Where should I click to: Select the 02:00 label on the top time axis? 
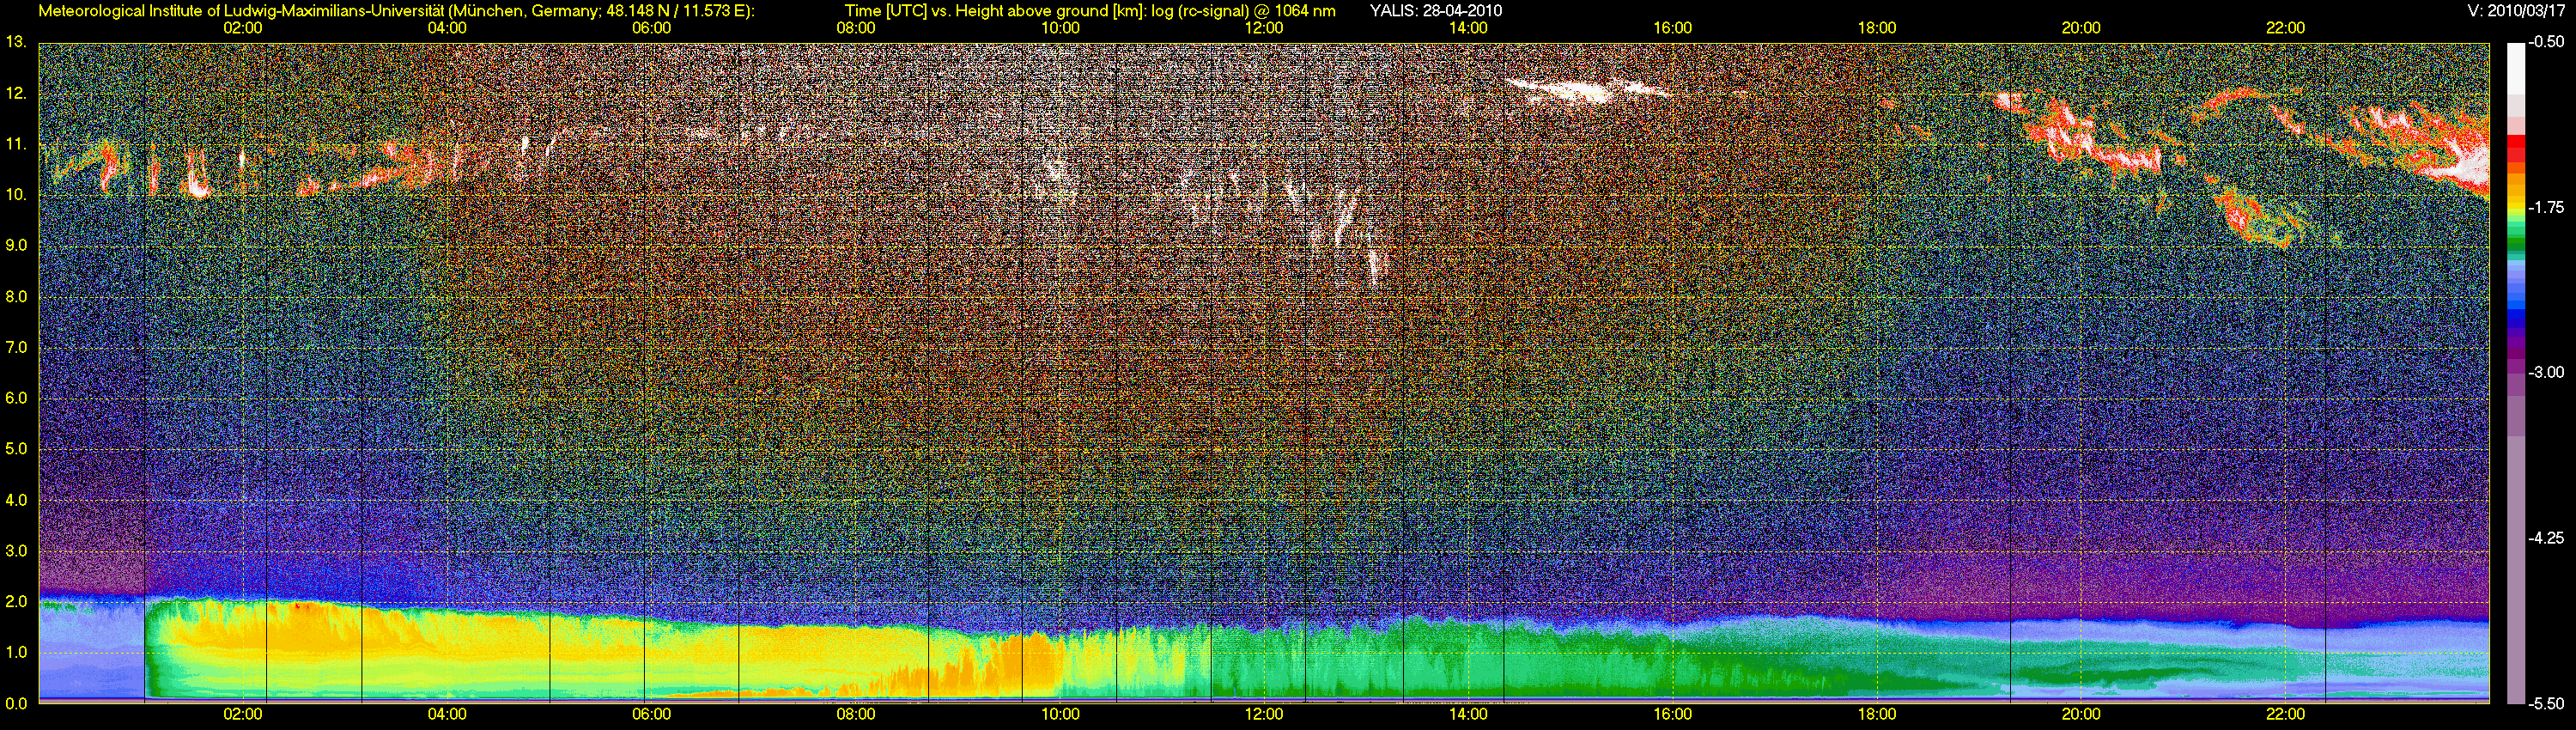coord(243,28)
